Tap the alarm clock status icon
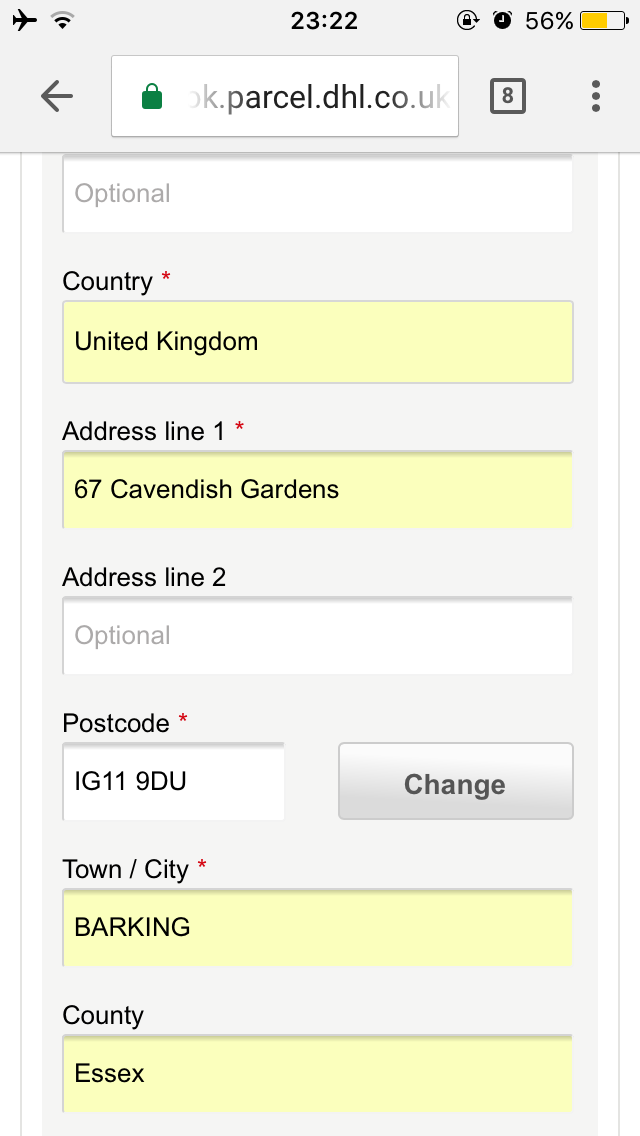Viewport: 640px width, 1136px height. [x=502, y=20]
